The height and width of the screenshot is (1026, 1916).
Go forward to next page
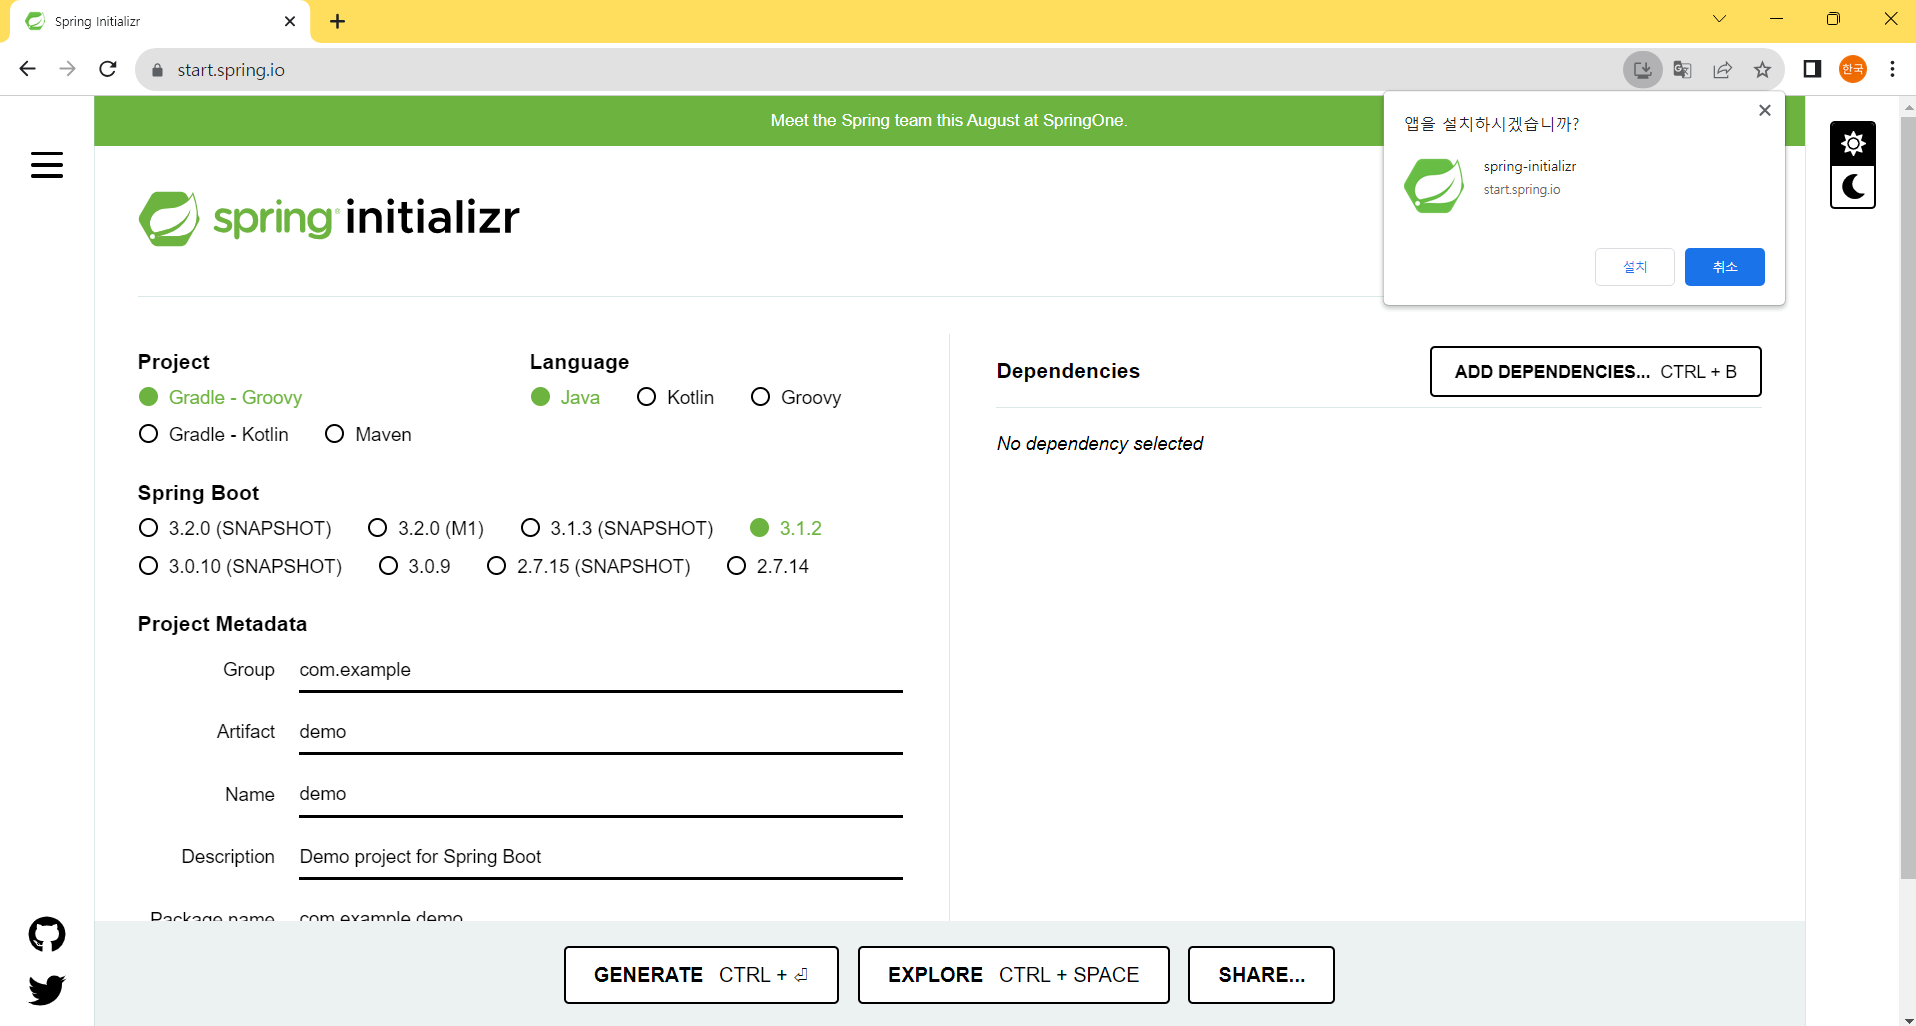coord(67,69)
